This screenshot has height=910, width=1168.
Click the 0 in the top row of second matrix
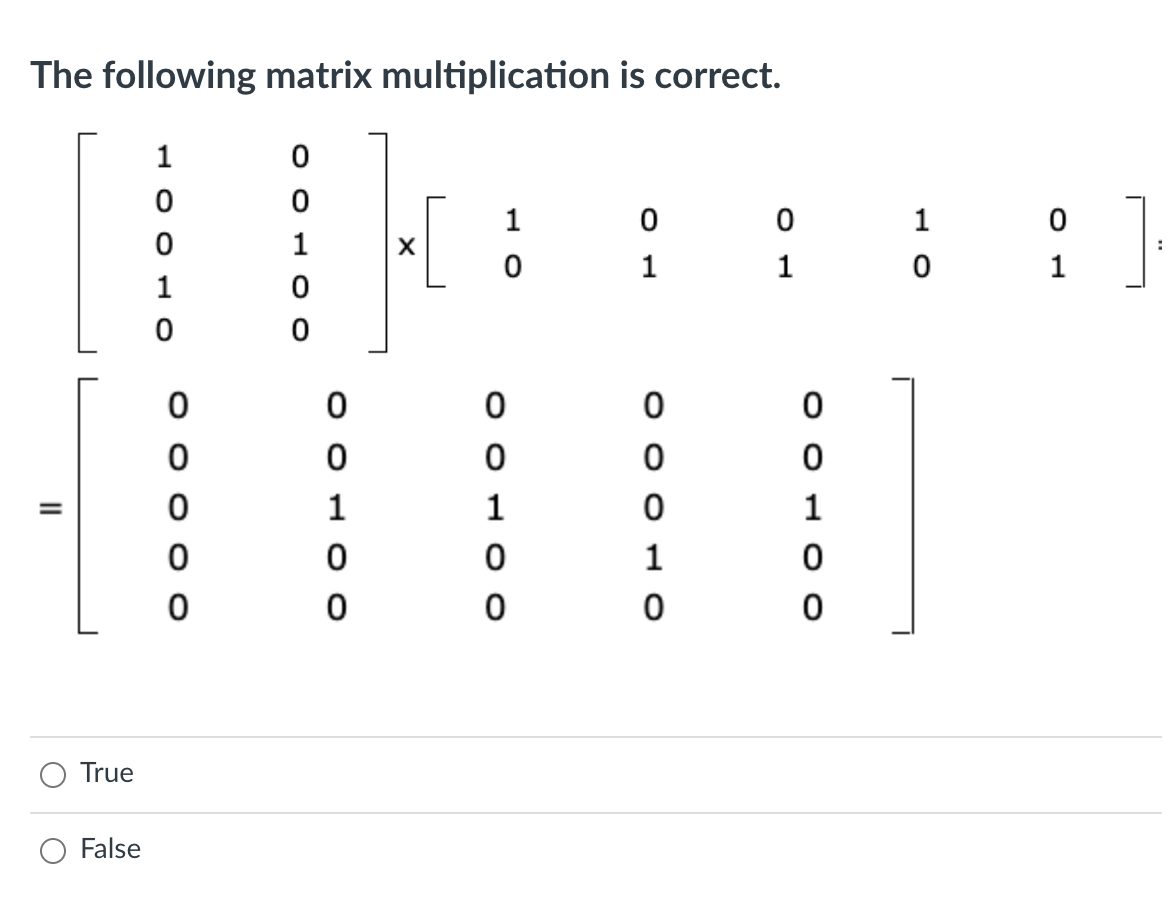click(x=648, y=220)
